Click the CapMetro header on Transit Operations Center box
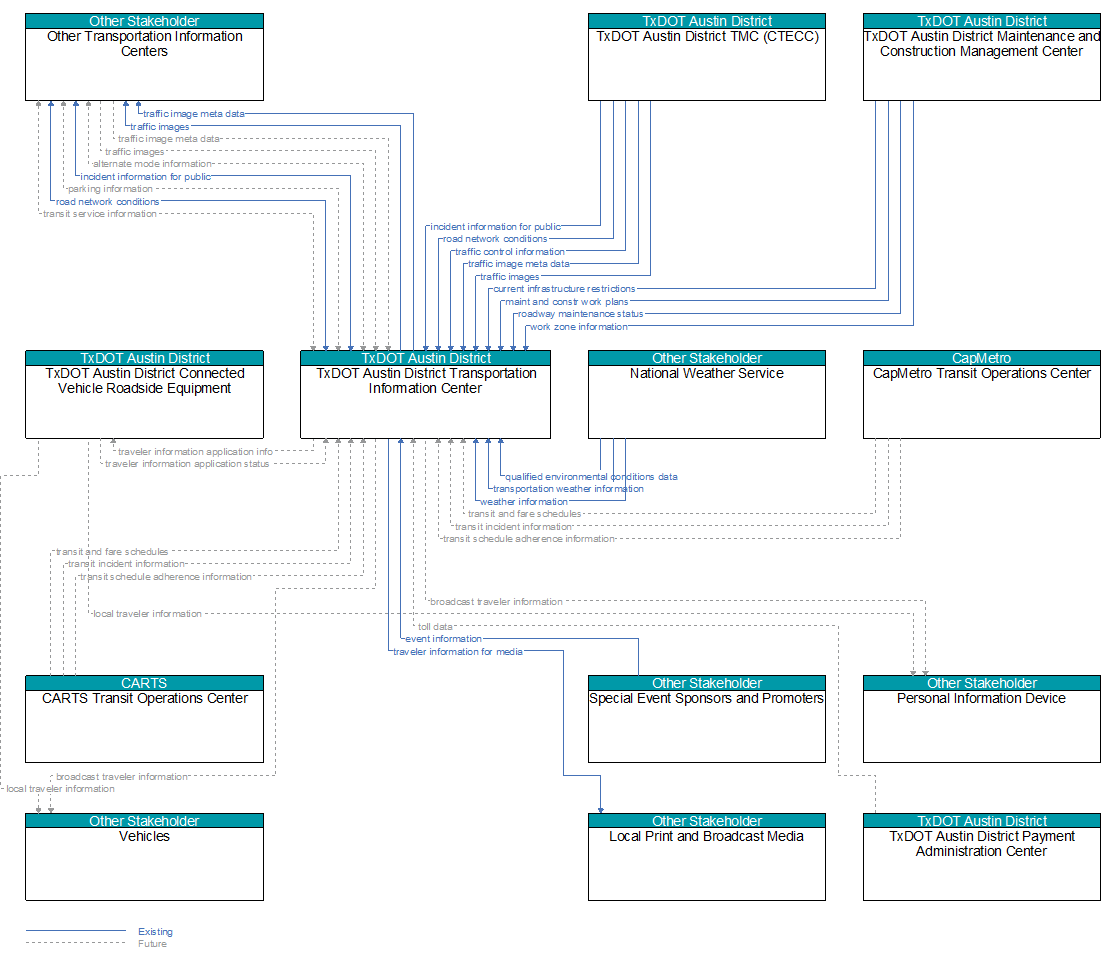The height and width of the screenshot is (962, 1111). pyautogui.click(x=981, y=358)
